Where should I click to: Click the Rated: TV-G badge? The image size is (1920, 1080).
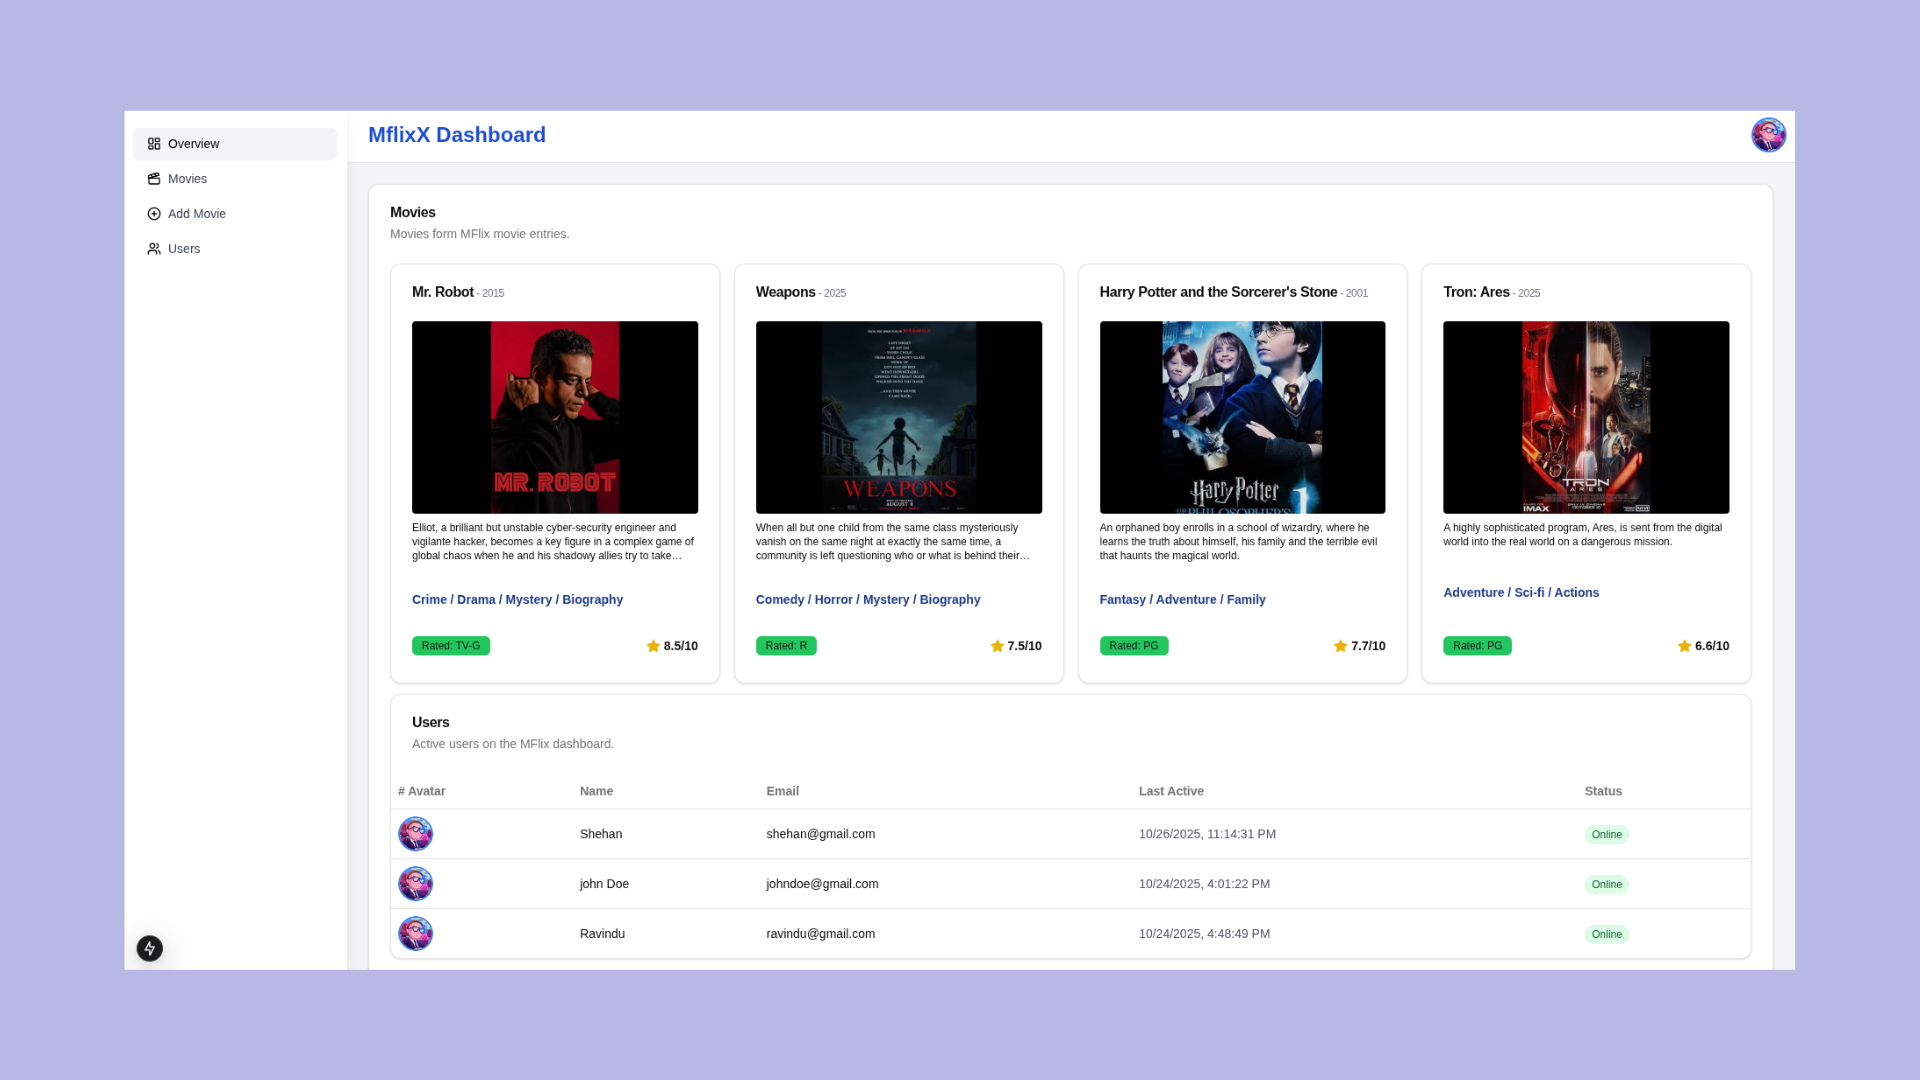(x=451, y=646)
